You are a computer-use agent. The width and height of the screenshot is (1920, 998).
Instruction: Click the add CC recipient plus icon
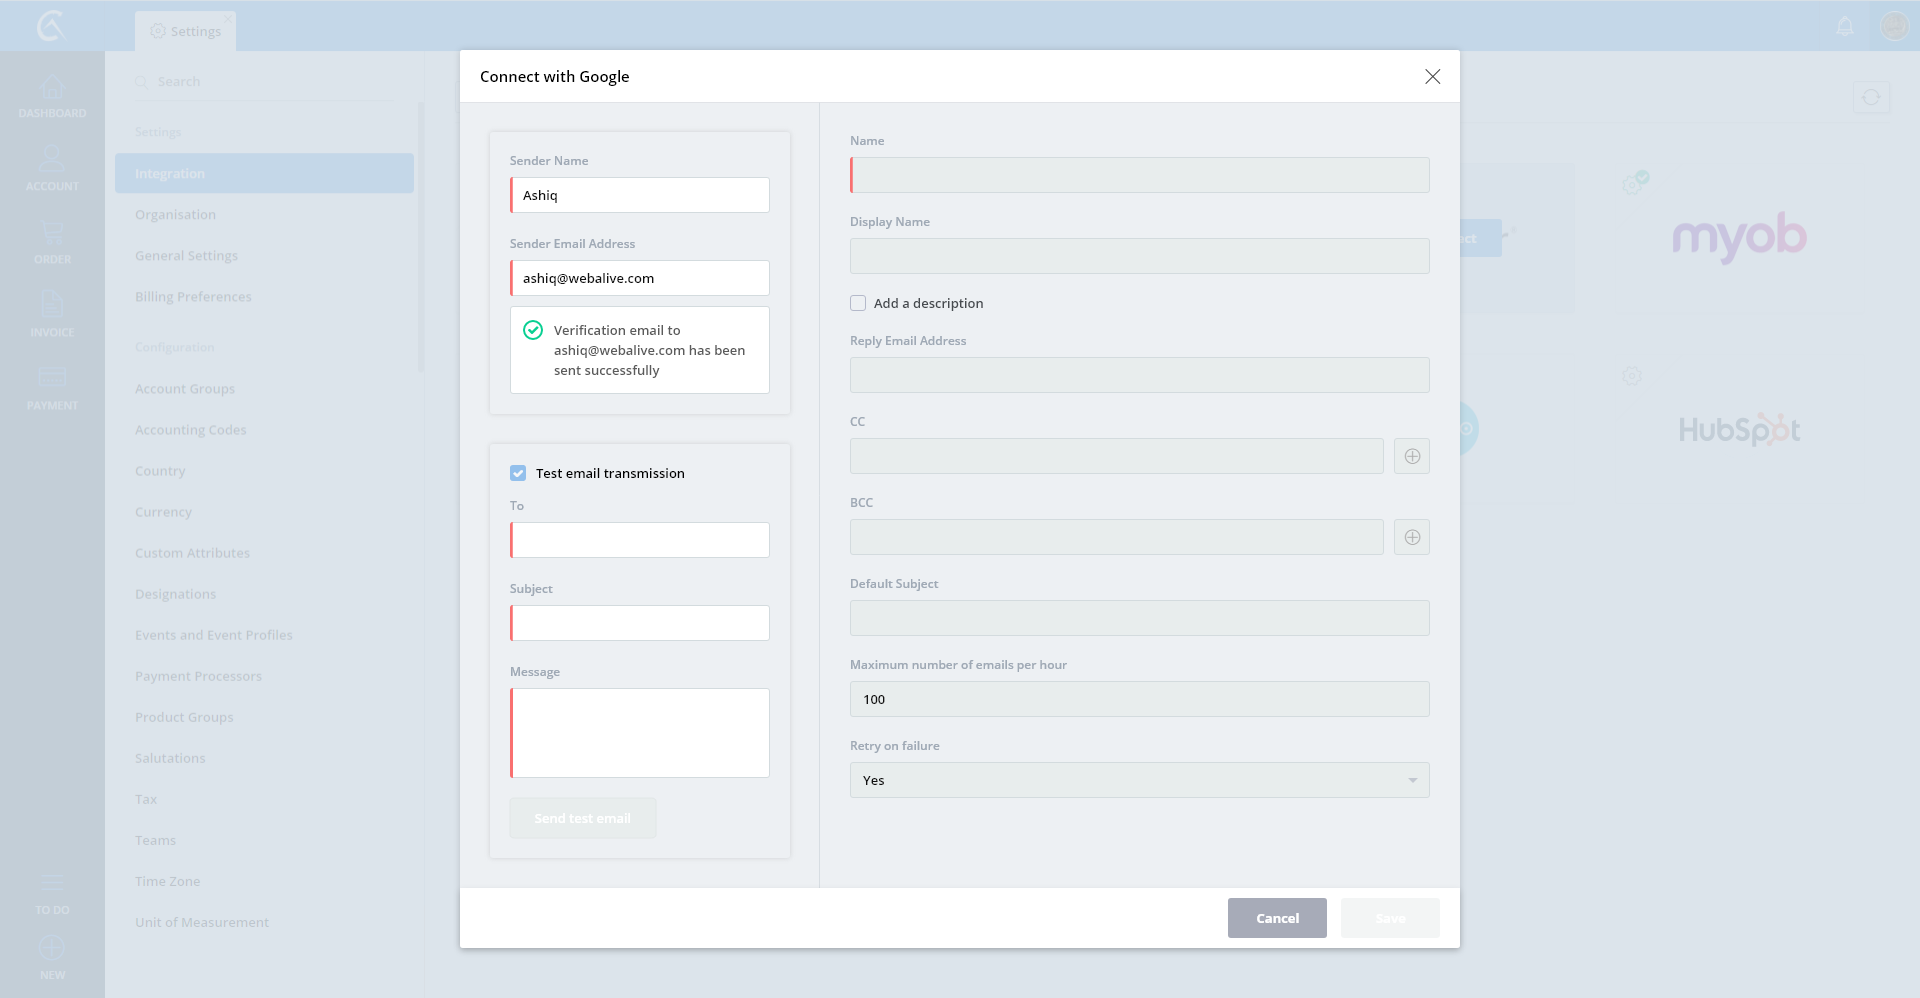(1412, 456)
